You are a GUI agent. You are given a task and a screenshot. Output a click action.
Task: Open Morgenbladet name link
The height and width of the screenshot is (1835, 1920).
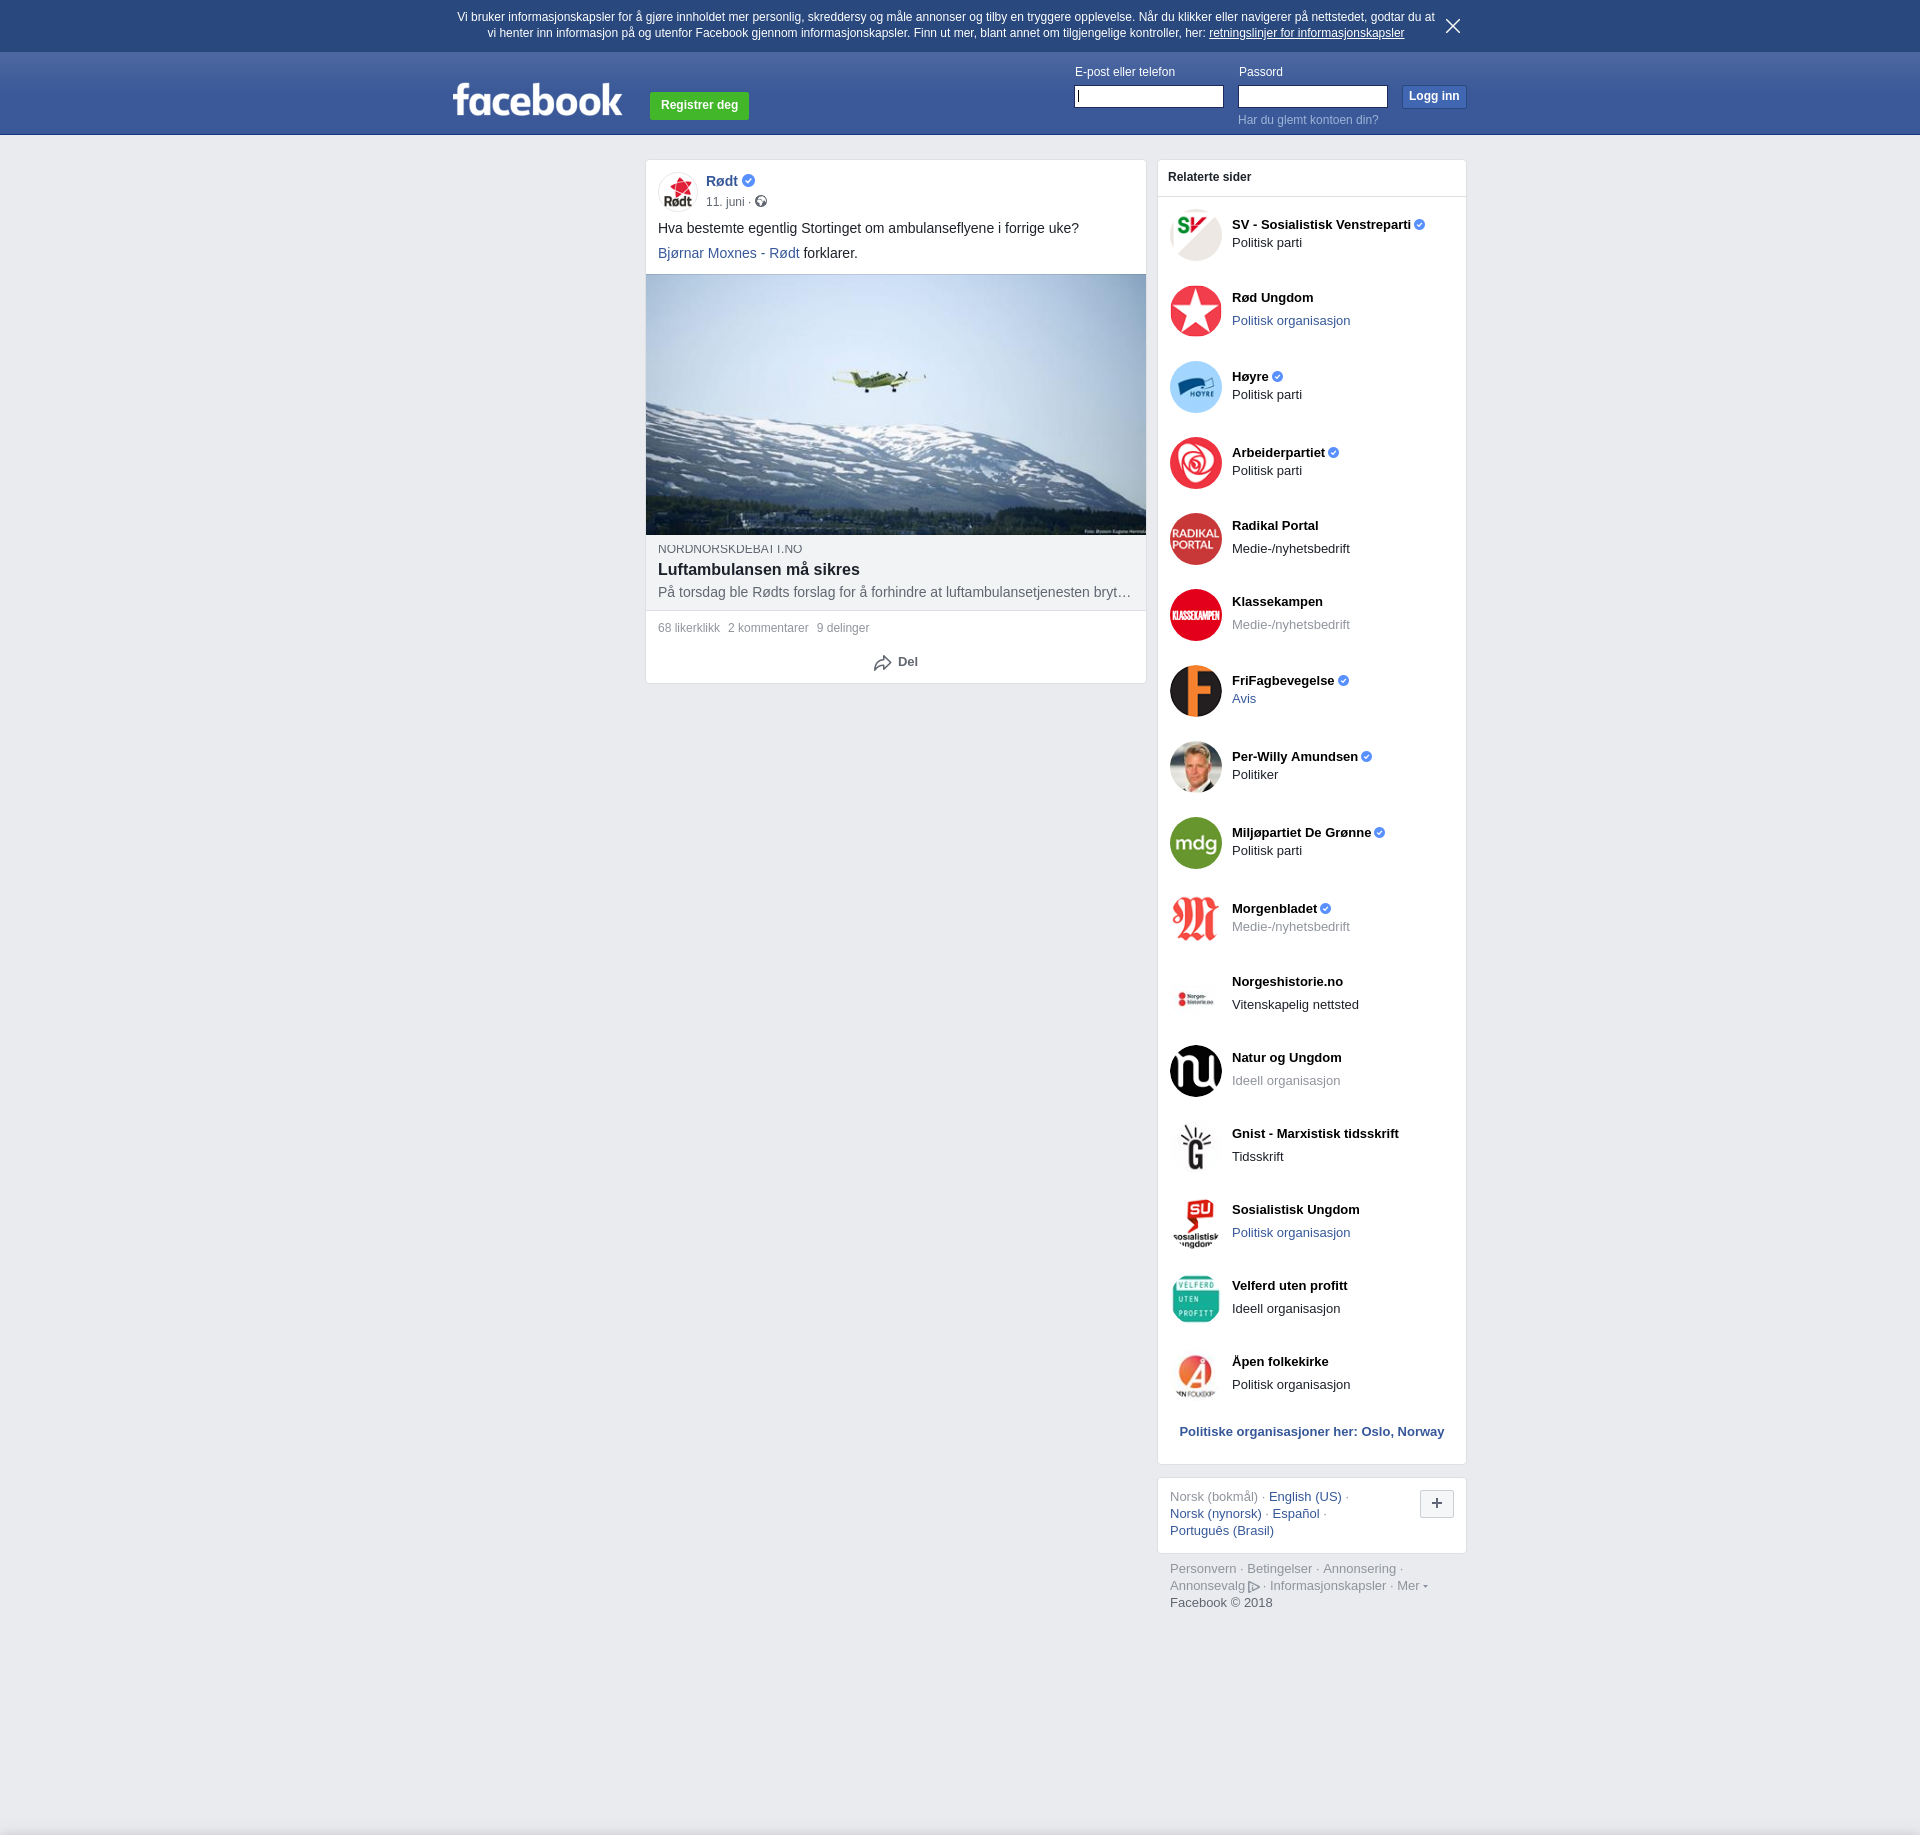click(x=1274, y=909)
